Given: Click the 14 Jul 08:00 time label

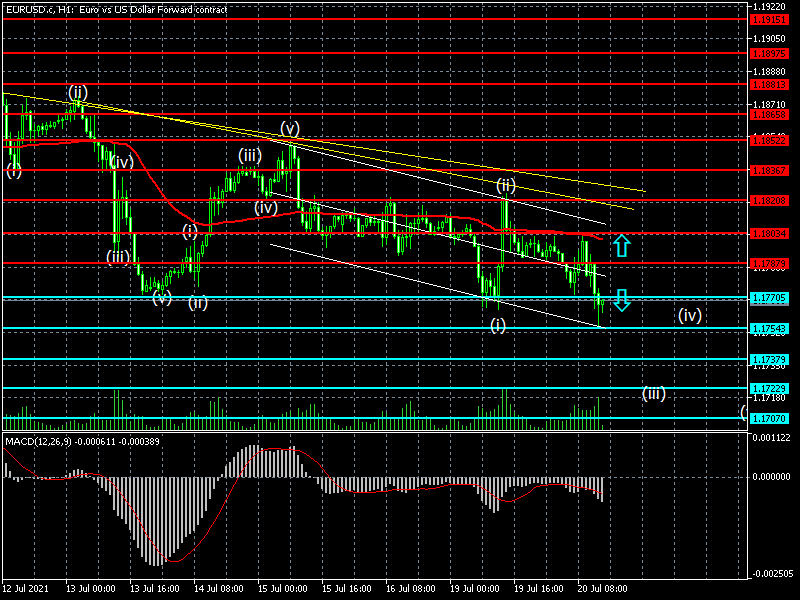Looking at the screenshot, I should 221,590.
